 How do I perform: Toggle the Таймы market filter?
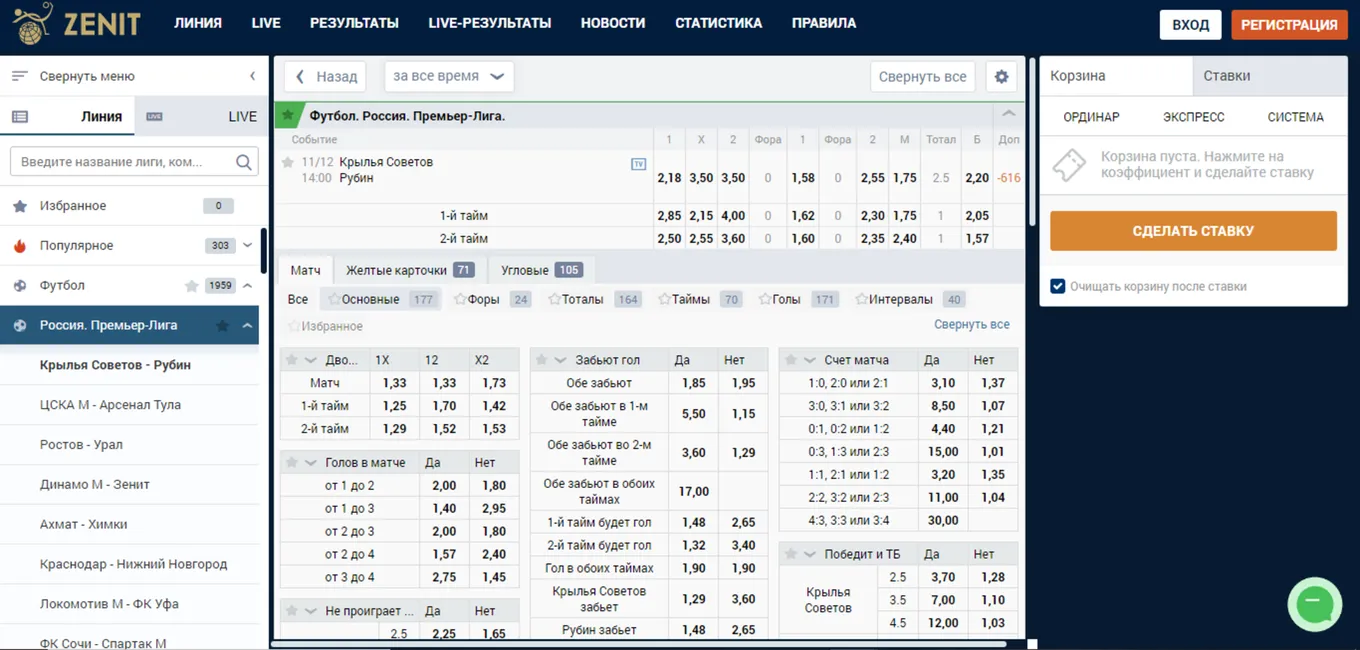click(x=700, y=299)
